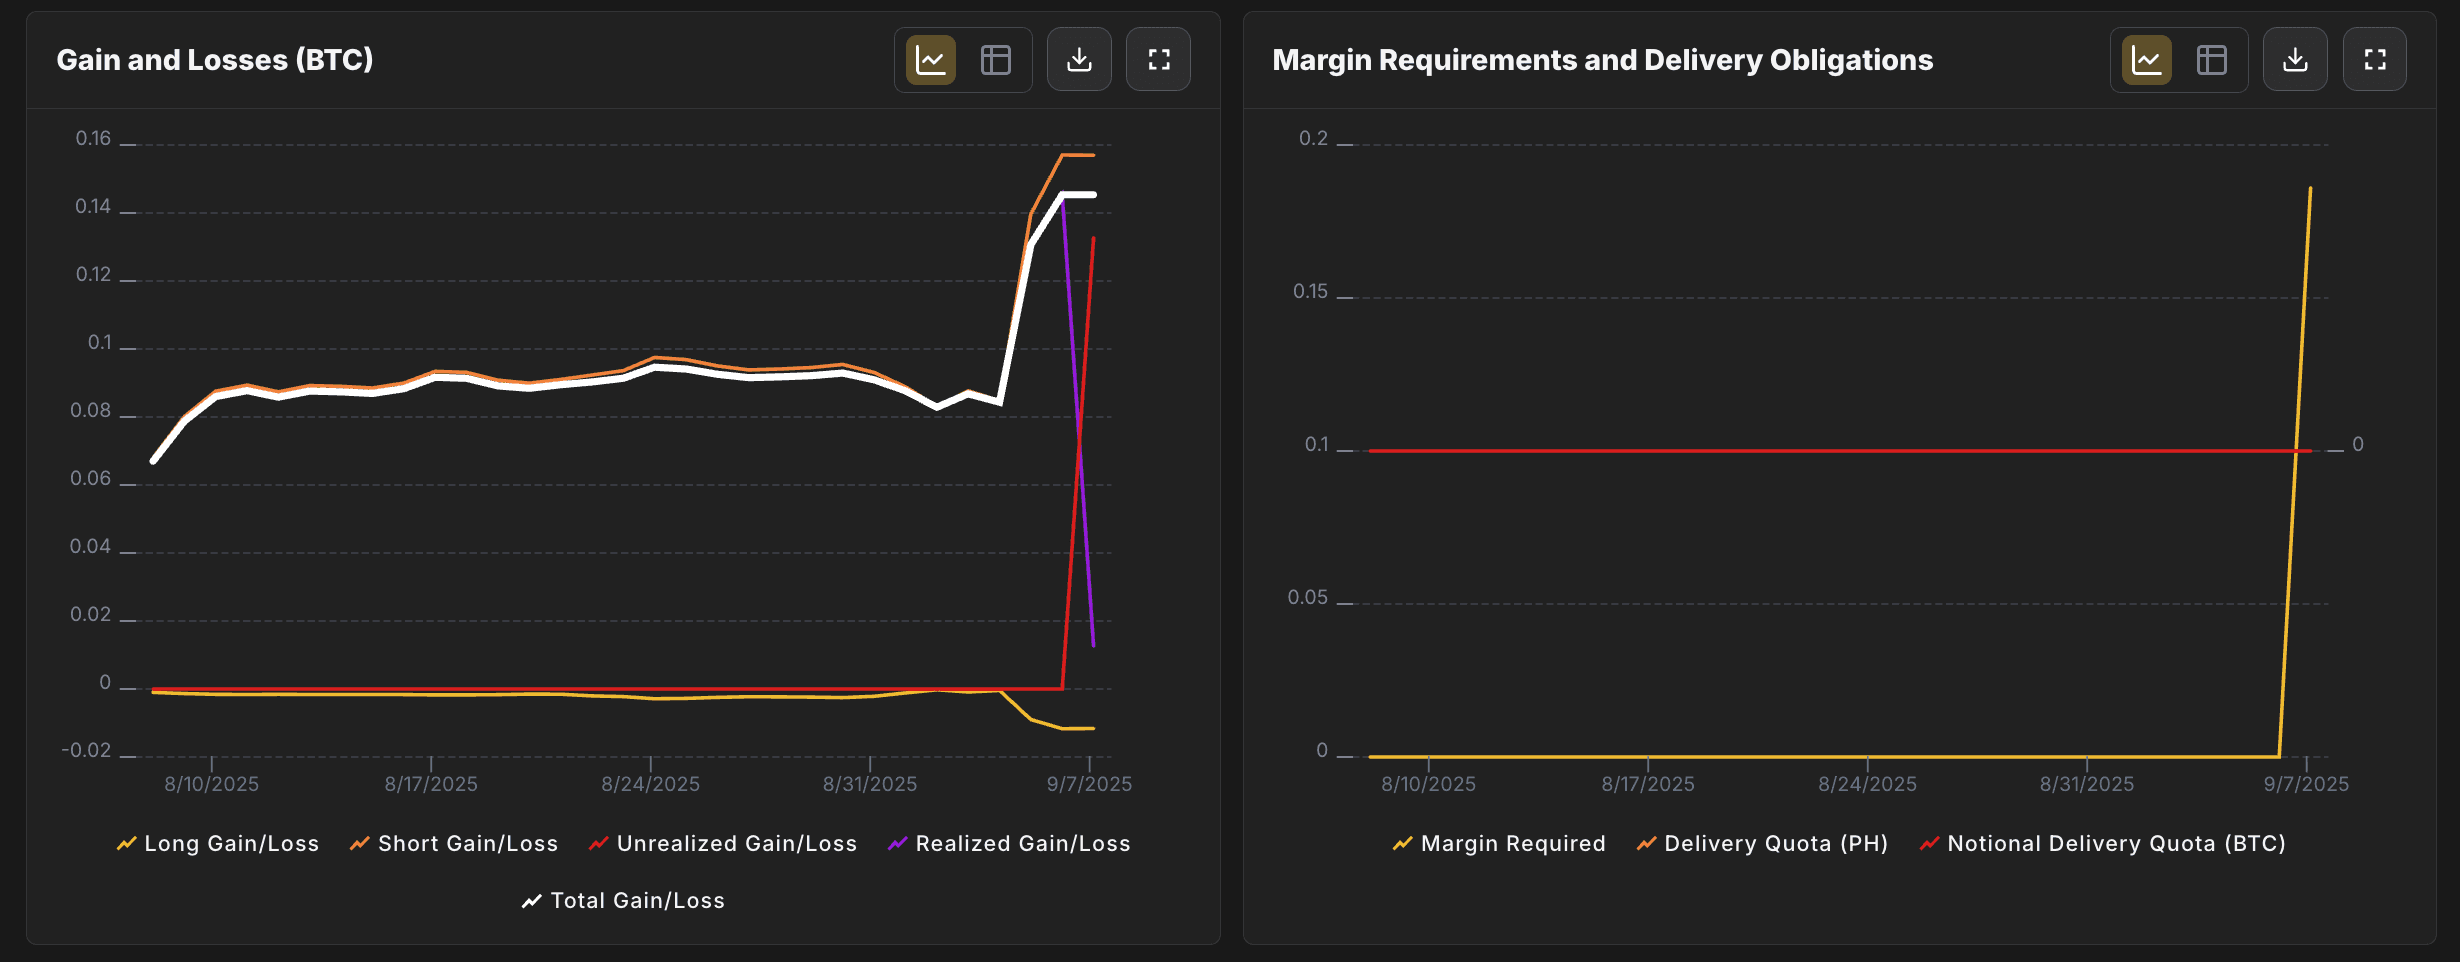
Task: Hide the Total Gain/Loss line
Action: (x=623, y=900)
